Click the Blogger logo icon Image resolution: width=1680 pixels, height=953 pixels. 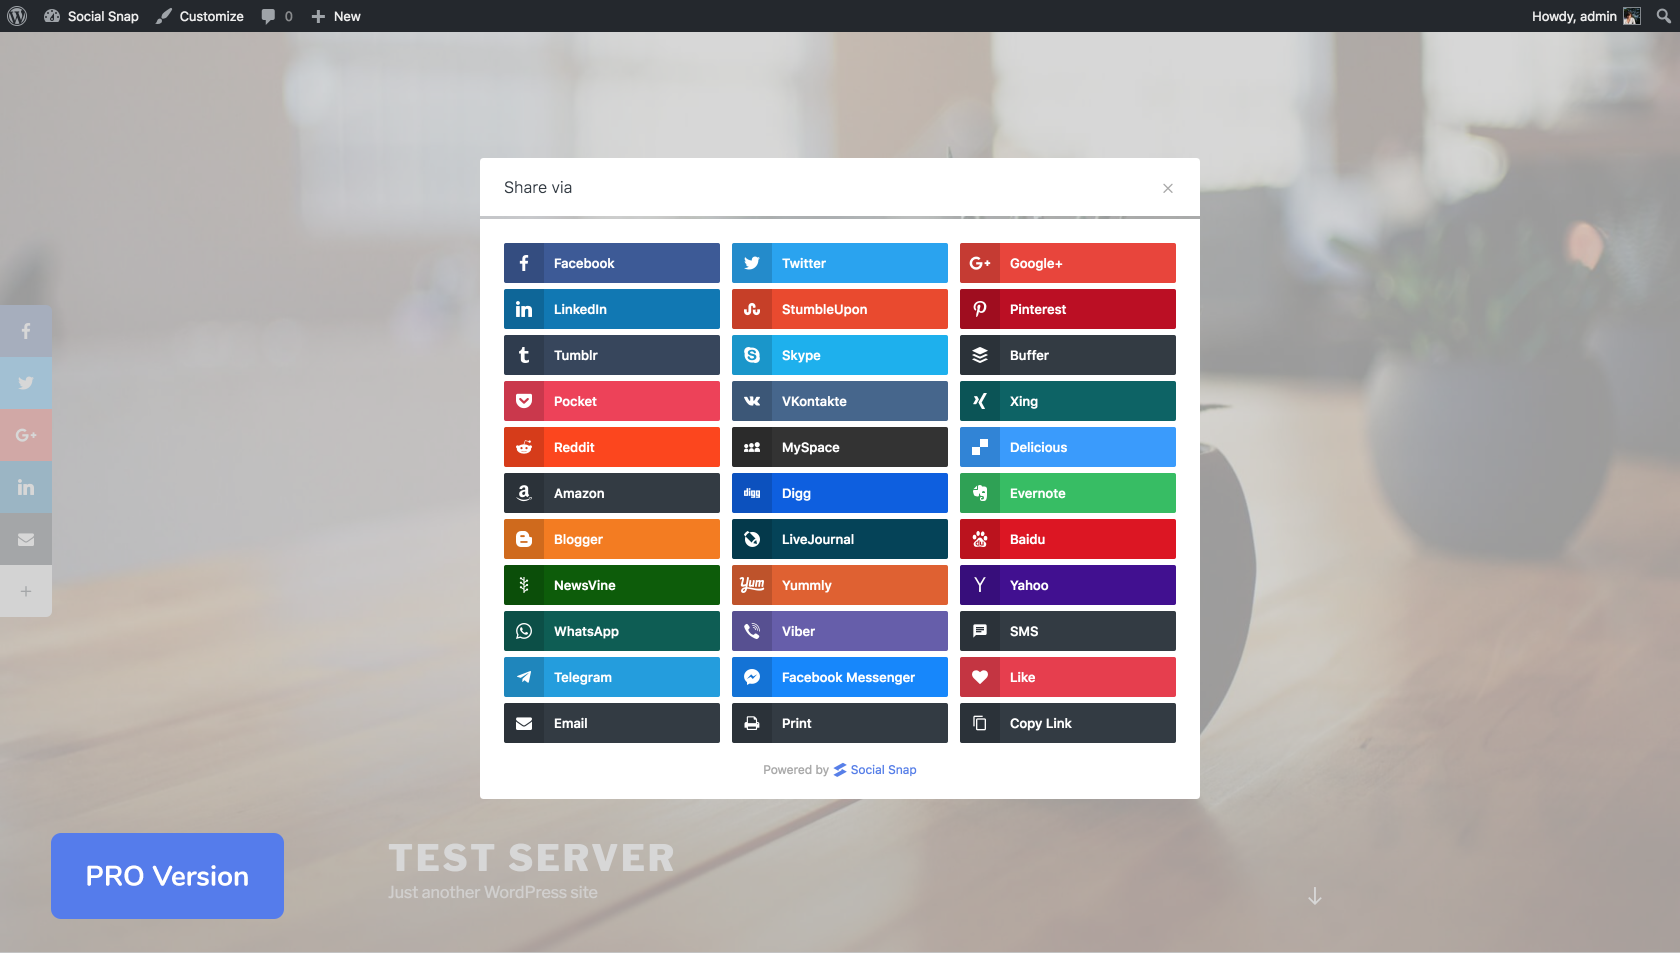(524, 539)
